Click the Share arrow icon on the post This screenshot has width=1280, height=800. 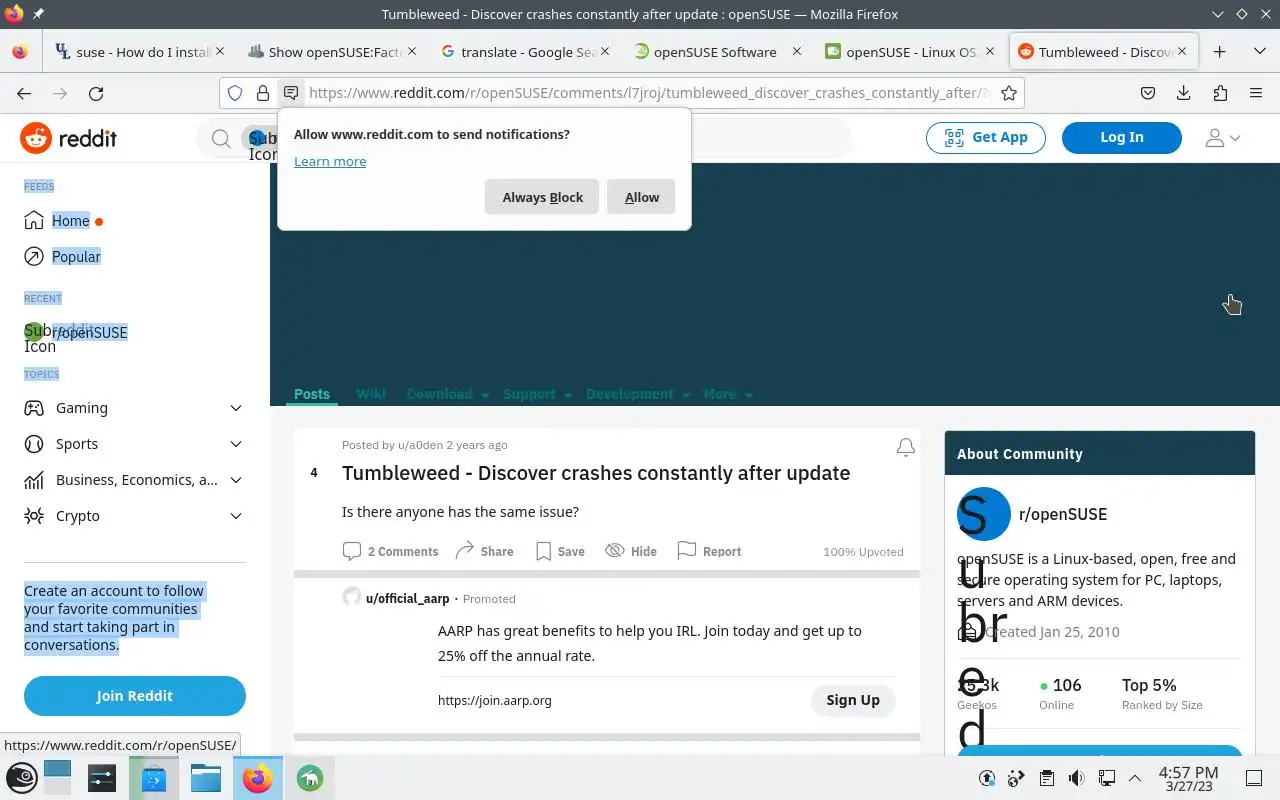(x=464, y=550)
